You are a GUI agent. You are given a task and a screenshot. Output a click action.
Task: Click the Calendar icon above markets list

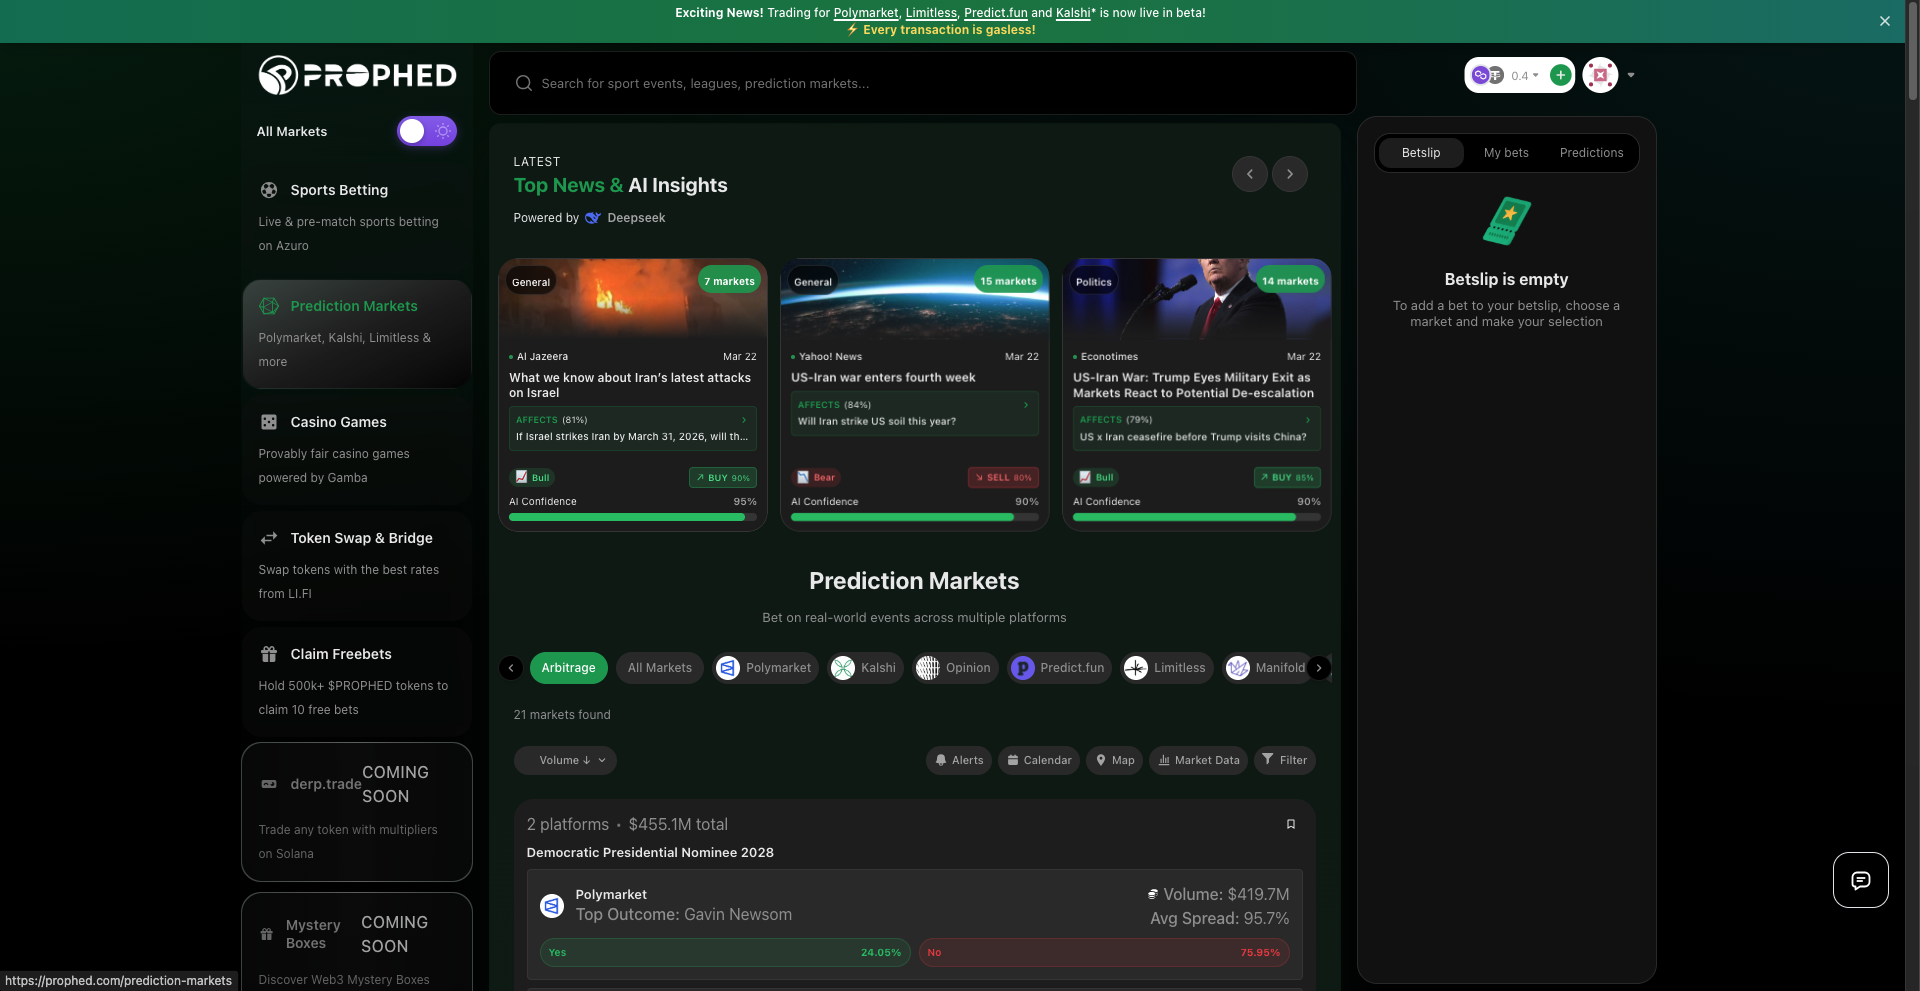pyautogui.click(x=1012, y=760)
